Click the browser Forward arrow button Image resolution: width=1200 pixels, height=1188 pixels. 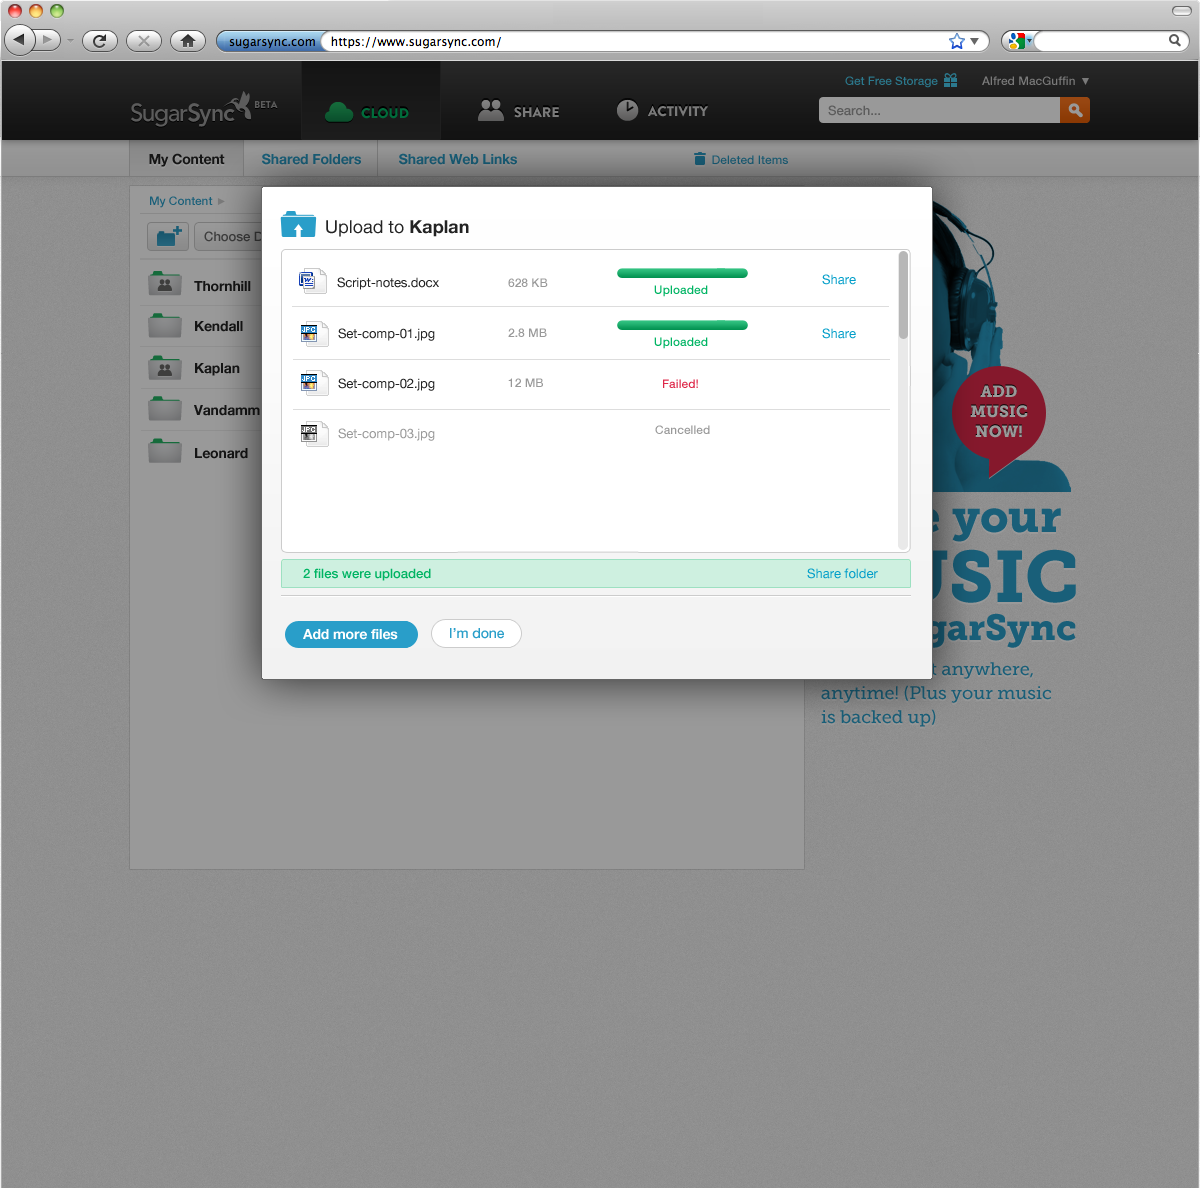pos(47,40)
